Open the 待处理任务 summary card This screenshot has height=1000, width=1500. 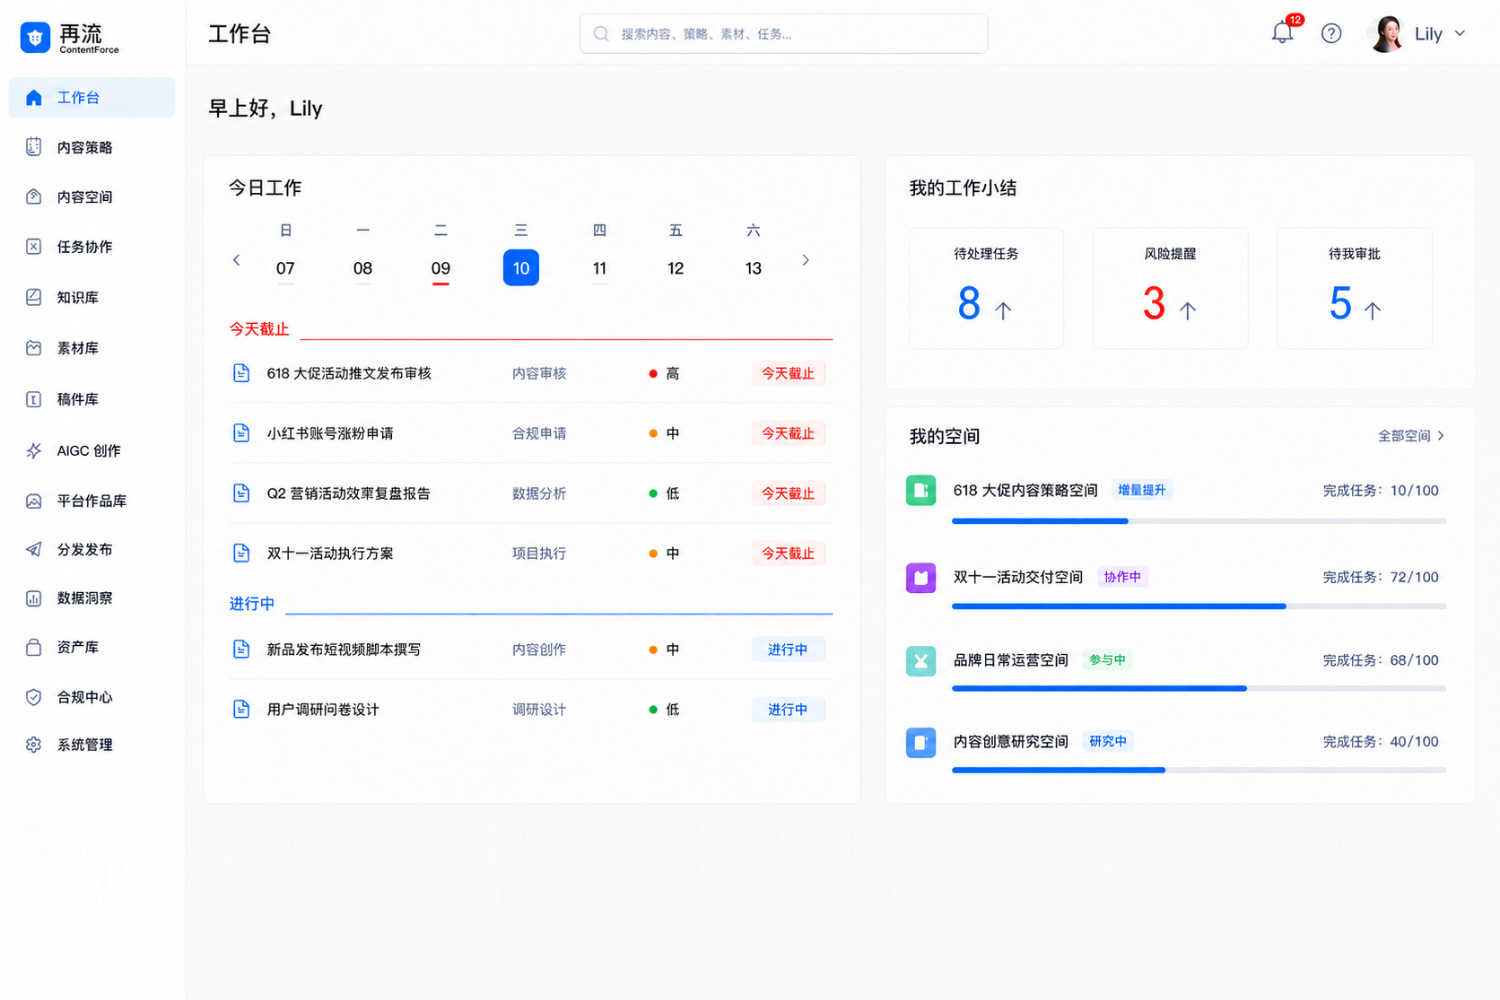(986, 288)
